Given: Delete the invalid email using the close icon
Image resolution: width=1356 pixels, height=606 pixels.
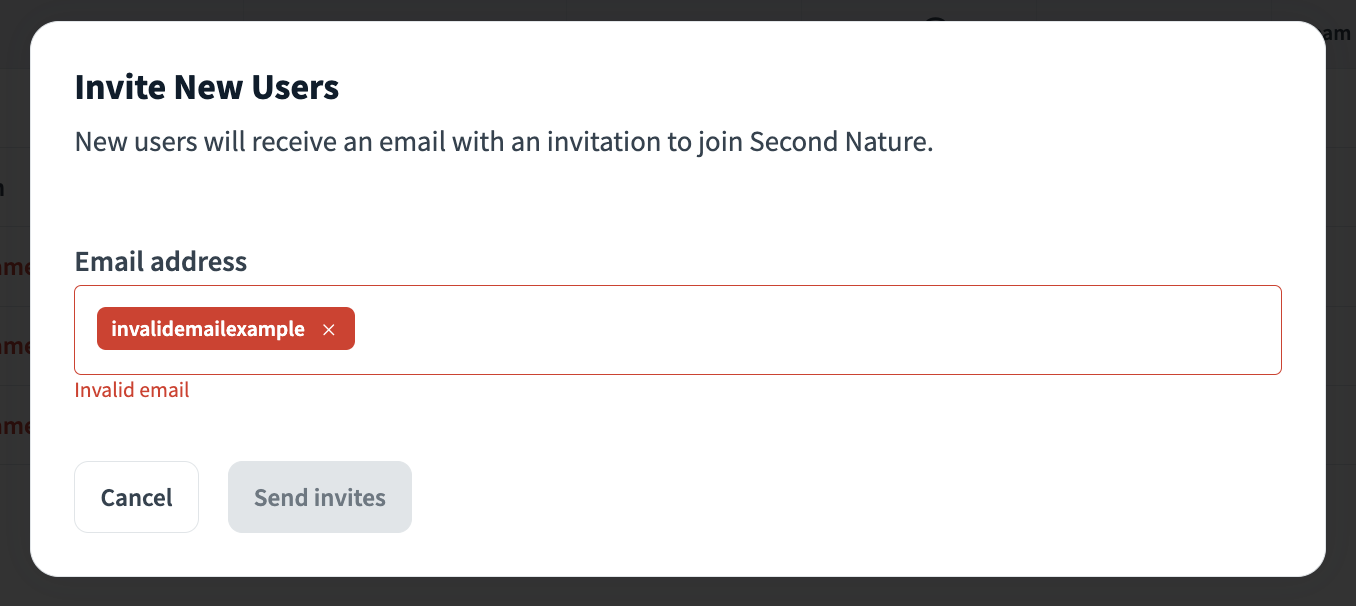Looking at the screenshot, I should [328, 330].
